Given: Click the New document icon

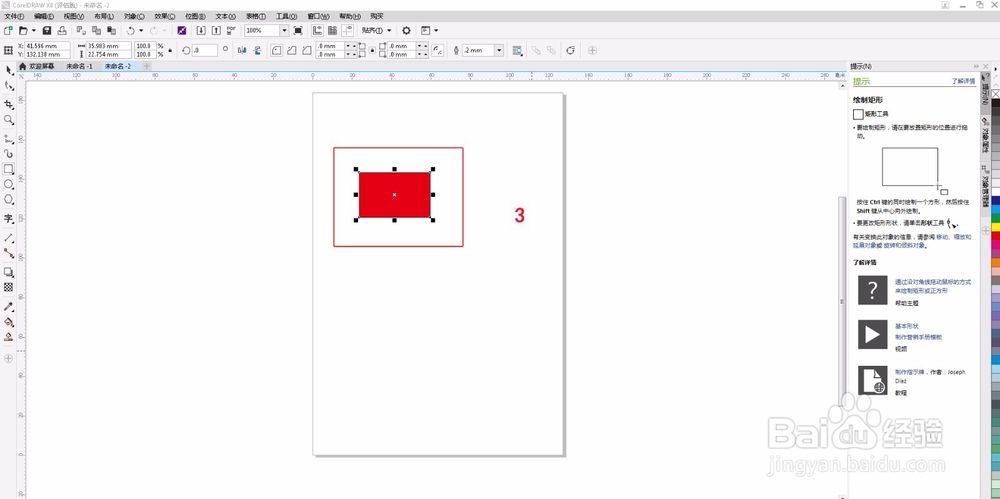Looking at the screenshot, I should [x=8, y=30].
